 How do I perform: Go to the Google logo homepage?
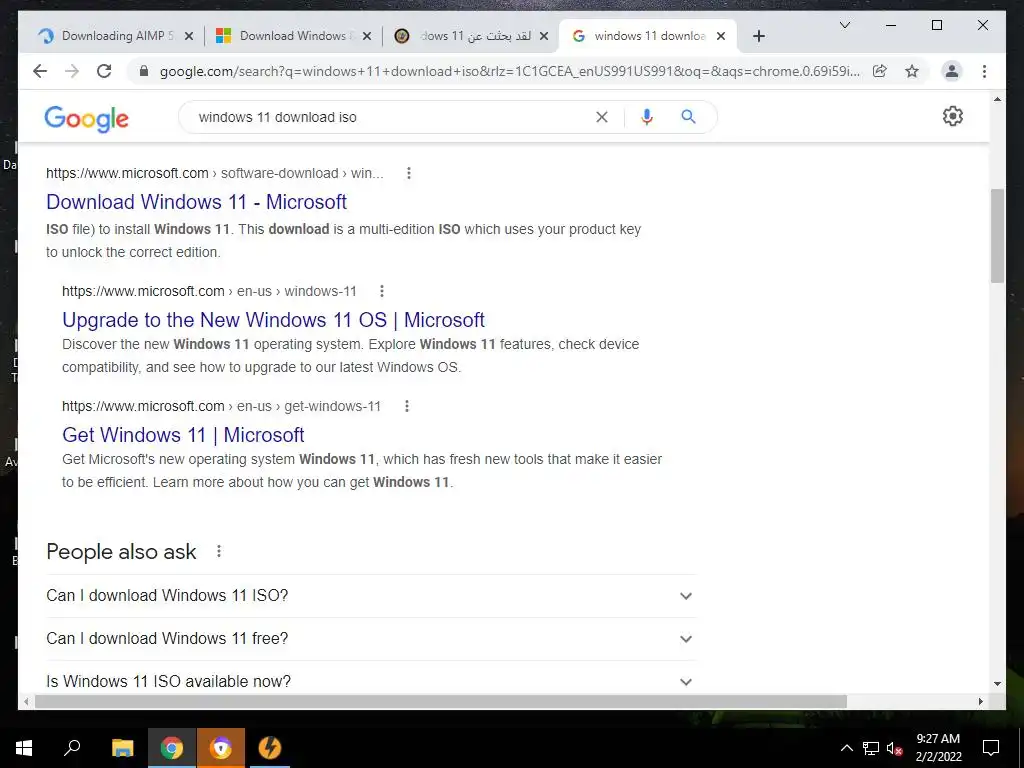(86, 119)
